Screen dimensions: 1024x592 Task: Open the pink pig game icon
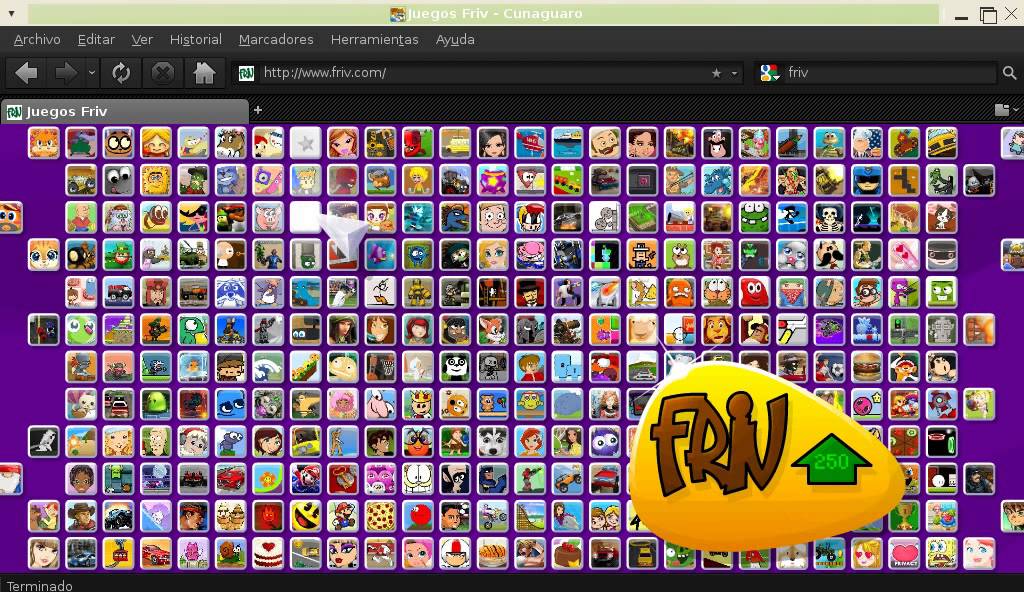[268, 218]
